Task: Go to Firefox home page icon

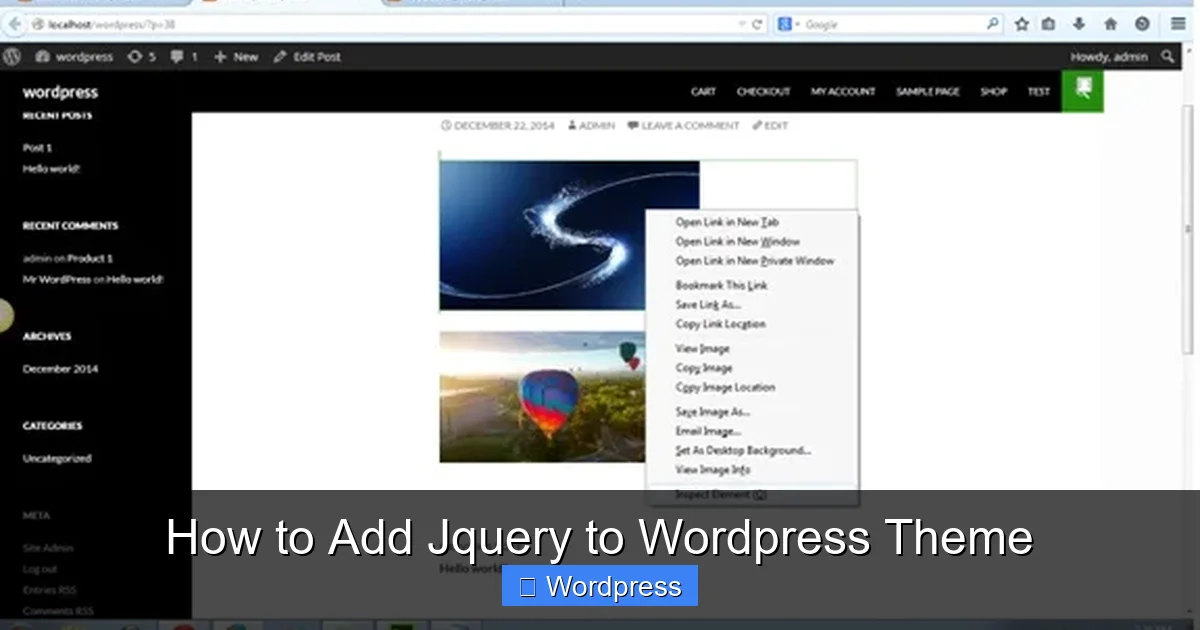Action: pos(1110,24)
